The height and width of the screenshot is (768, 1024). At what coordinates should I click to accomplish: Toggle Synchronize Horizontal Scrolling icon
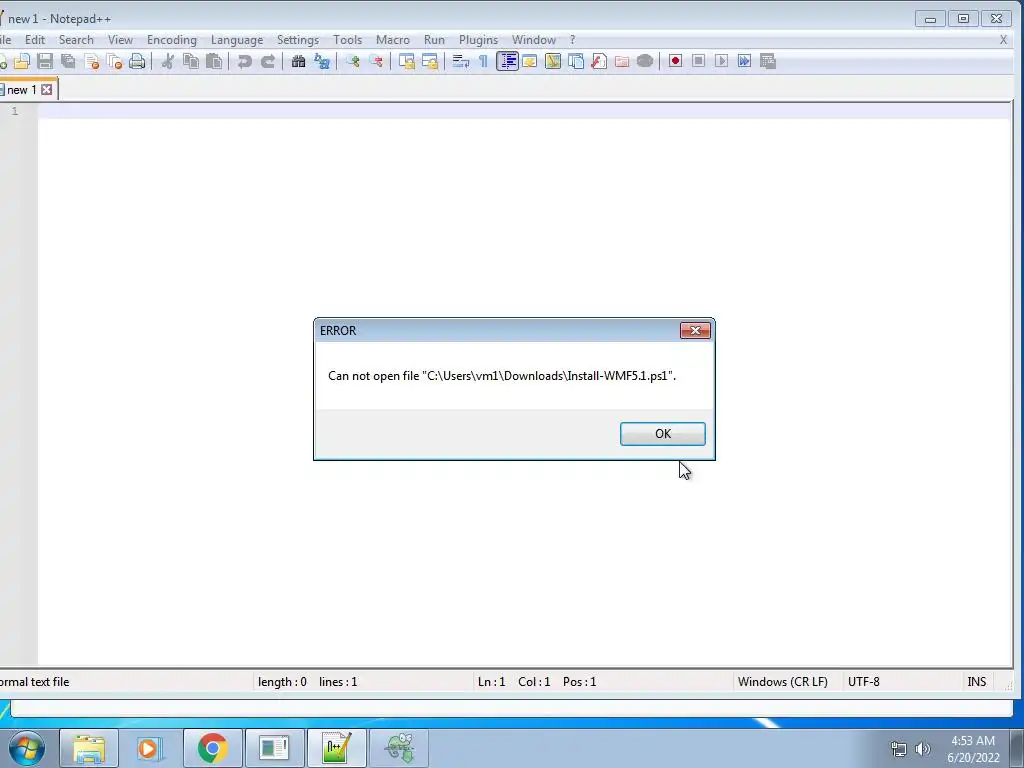click(430, 61)
